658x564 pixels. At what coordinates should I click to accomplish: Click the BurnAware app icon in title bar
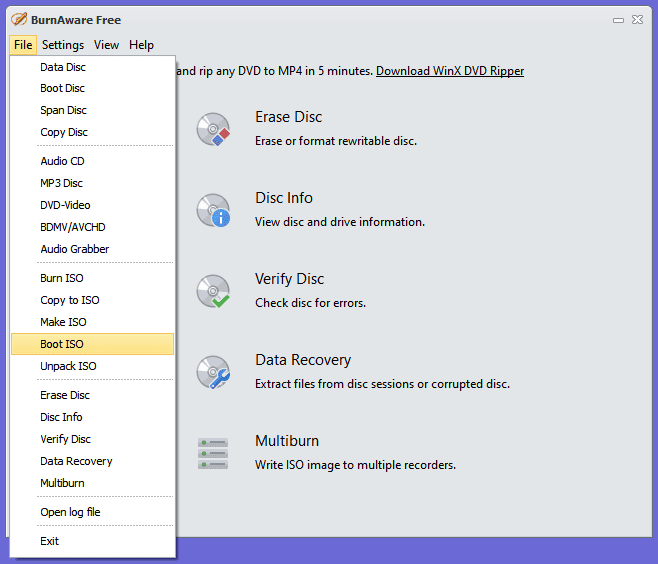tap(18, 19)
